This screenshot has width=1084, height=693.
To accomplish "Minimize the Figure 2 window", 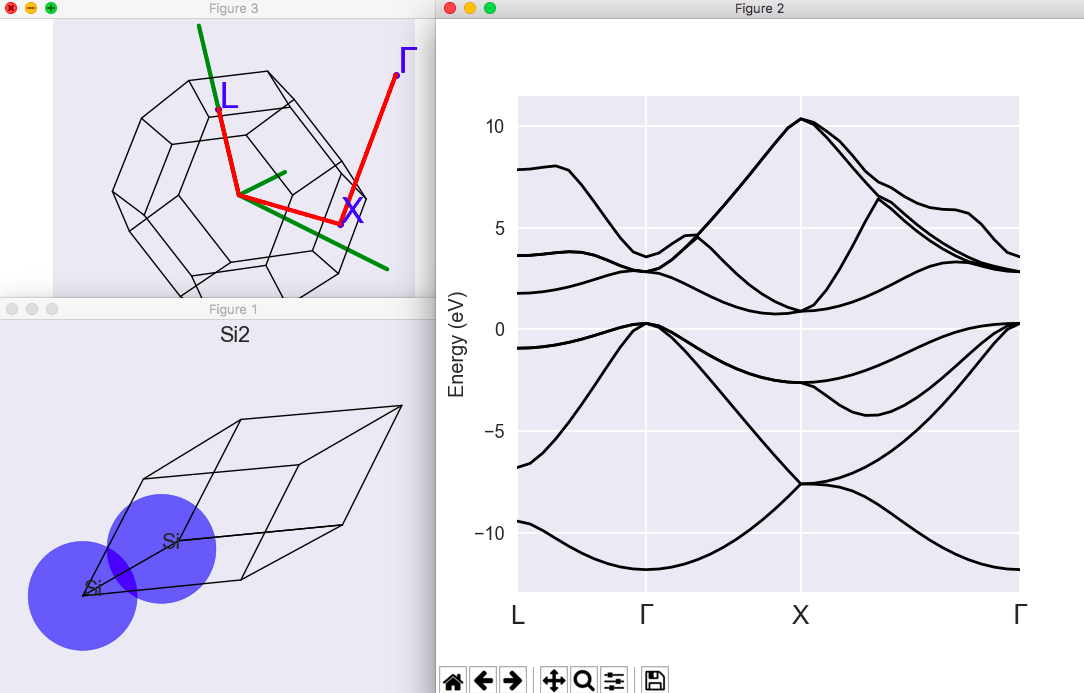I will (x=470, y=8).
